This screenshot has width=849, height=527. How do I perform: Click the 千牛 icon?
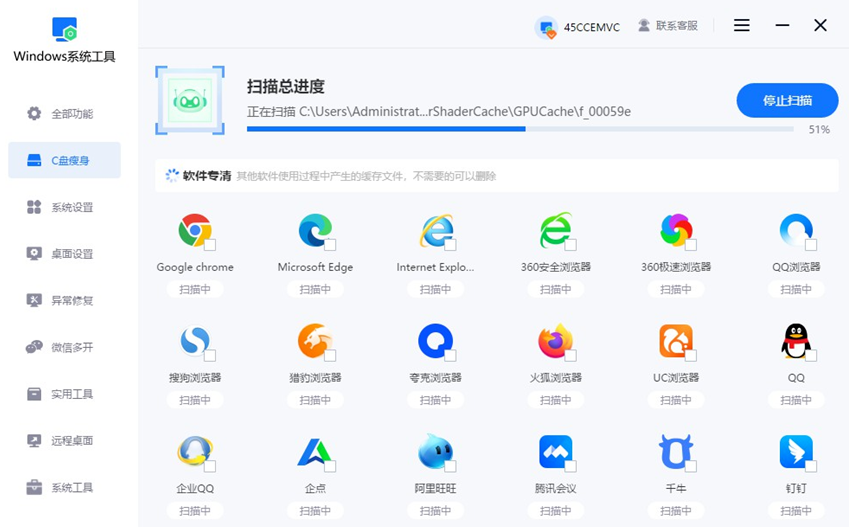[676, 452]
